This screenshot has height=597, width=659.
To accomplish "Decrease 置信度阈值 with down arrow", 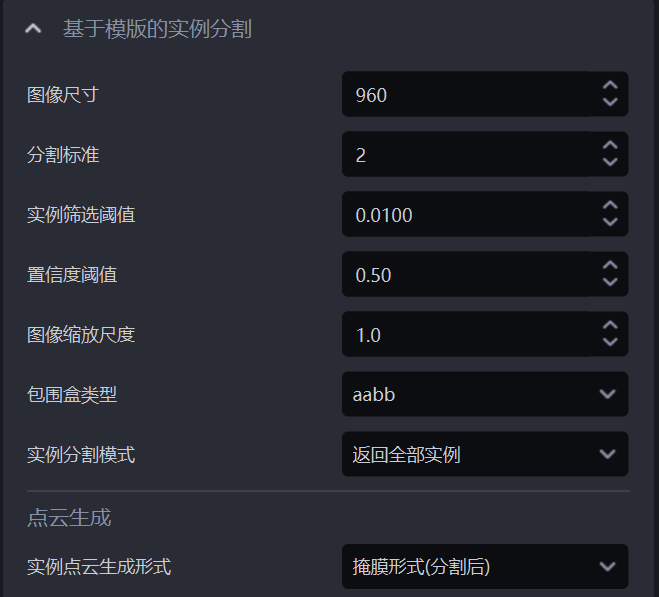I will (610, 282).
